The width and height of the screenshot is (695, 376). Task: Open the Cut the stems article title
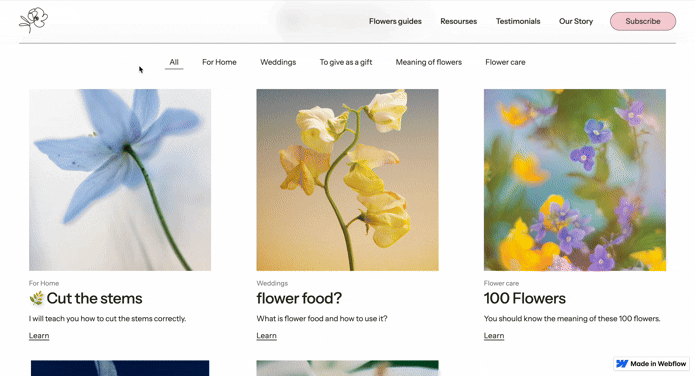coord(94,298)
